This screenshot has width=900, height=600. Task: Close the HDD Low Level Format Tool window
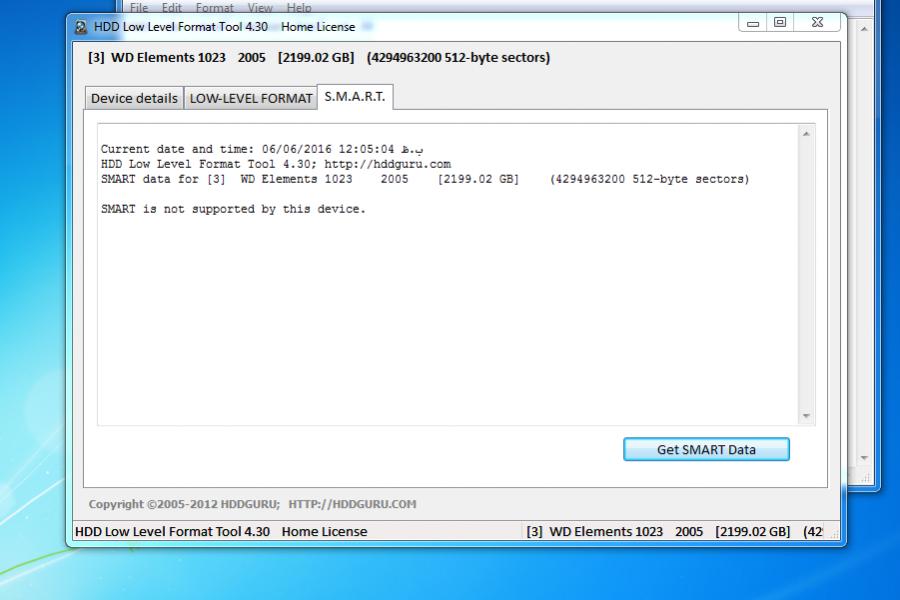817,23
